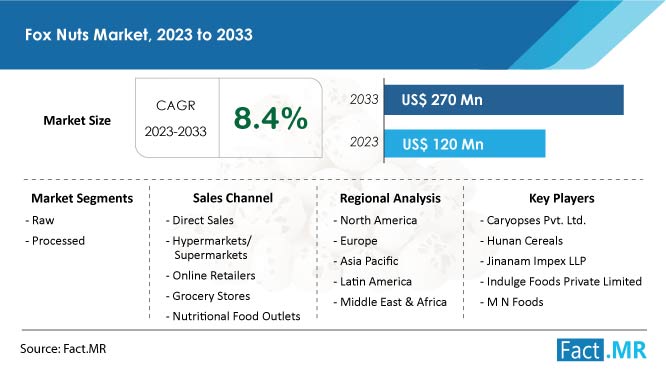Image resolution: width=666 pixels, height=371 pixels.
Task: Click the Regional Analysis heading
Action: [x=390, y=198]
